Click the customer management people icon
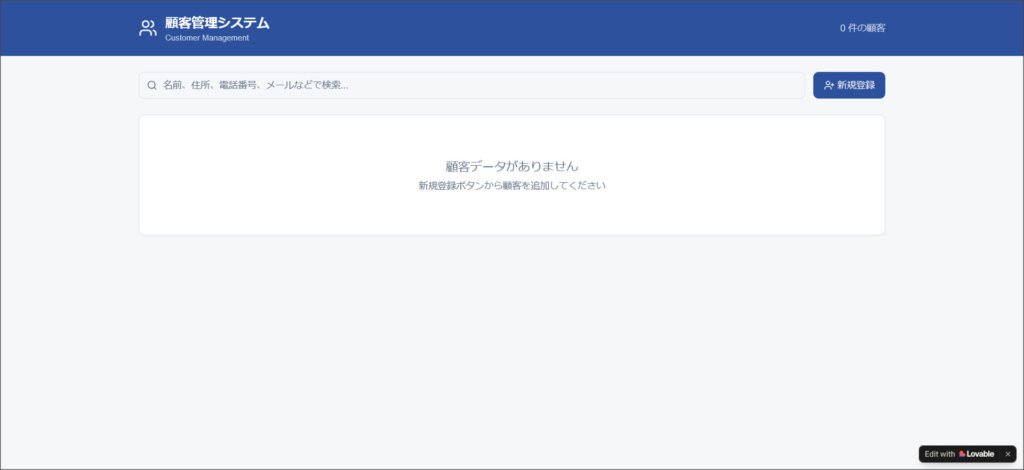 [148, 28]
